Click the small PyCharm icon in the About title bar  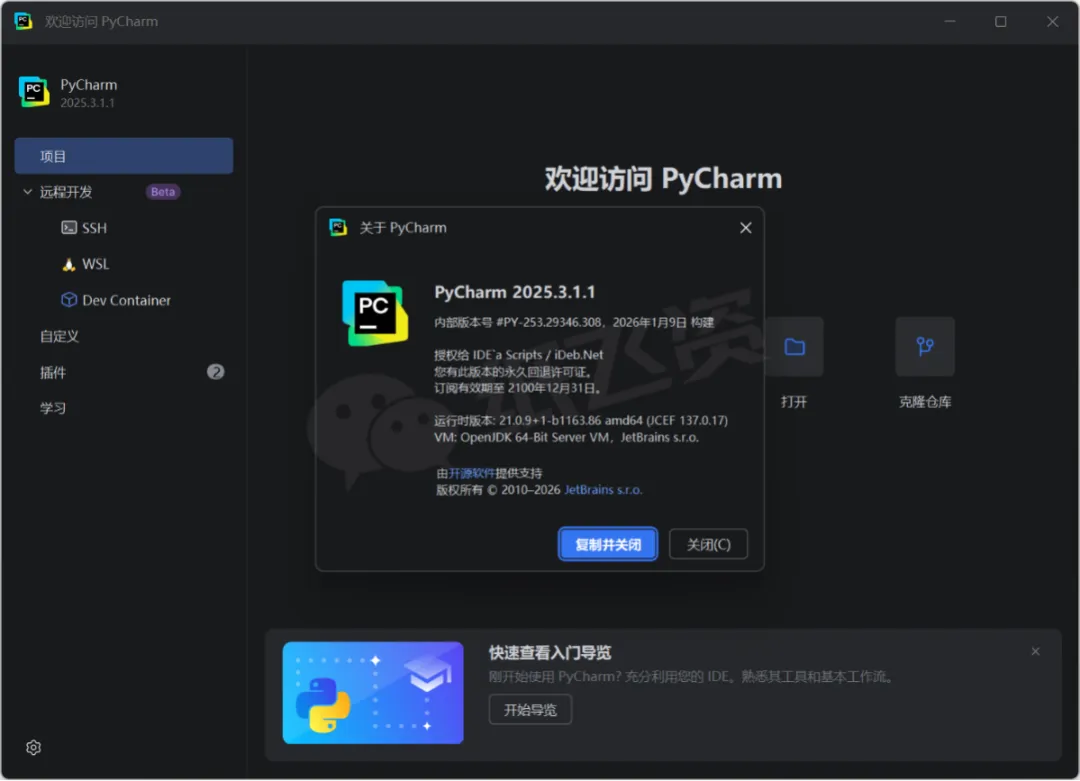point(338,227)
